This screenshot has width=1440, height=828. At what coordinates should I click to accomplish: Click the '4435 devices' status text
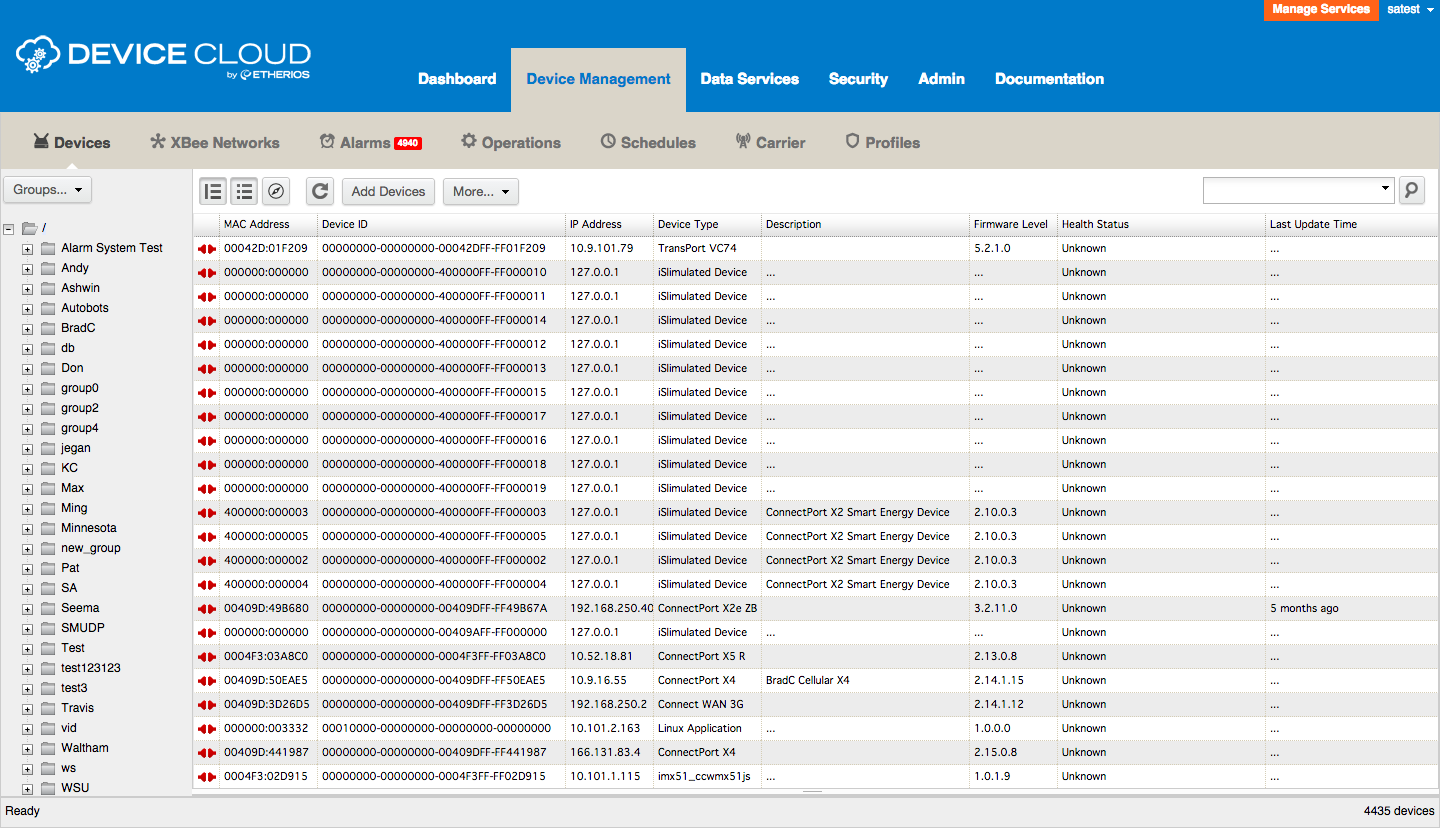click(1399, 811)
